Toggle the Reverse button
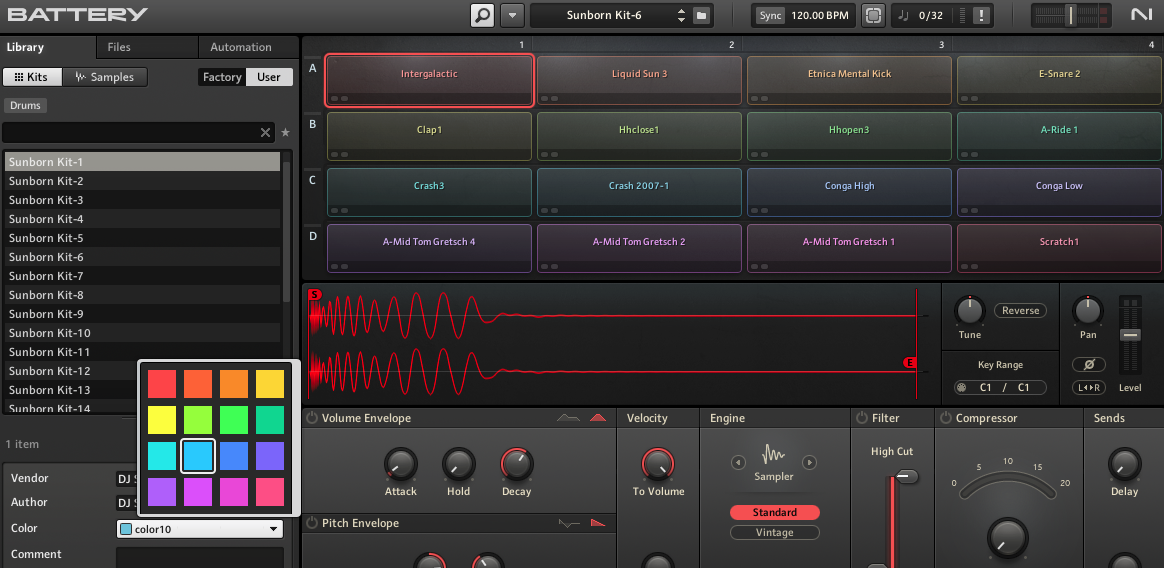This screenshot has height=568, width=1164. click(1021, 310)
